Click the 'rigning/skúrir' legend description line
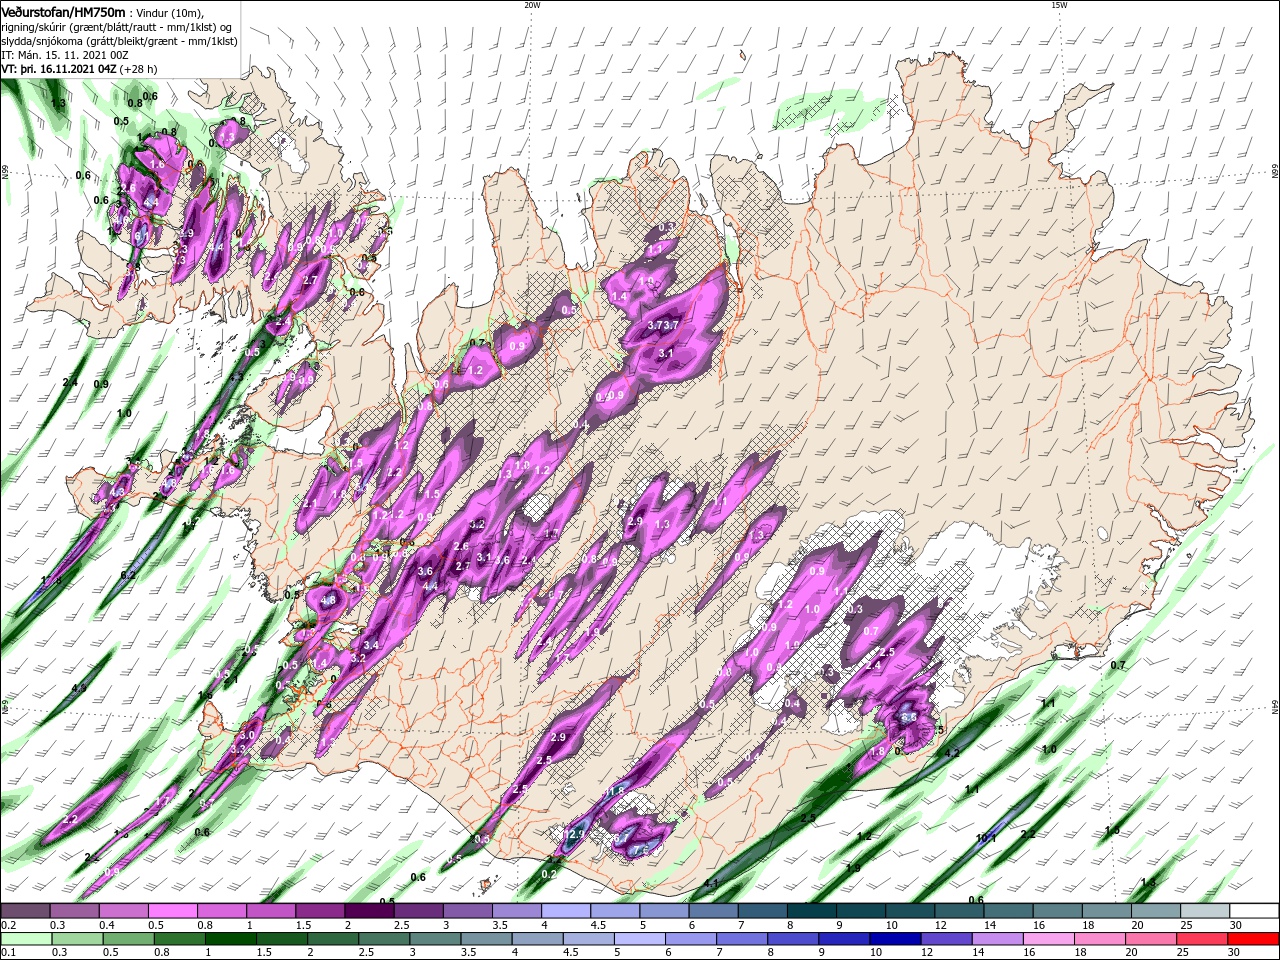1280x960 pixels. coord(116,27)
